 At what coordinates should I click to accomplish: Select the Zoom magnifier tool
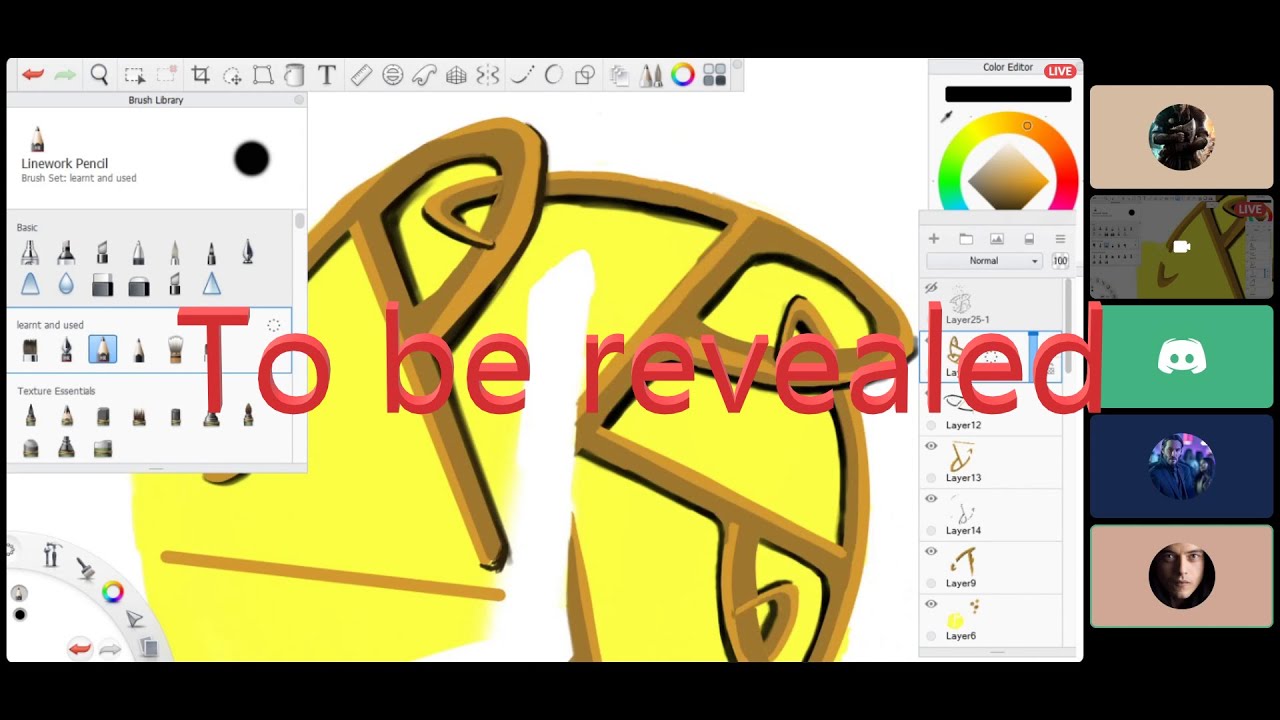[99, 75]
